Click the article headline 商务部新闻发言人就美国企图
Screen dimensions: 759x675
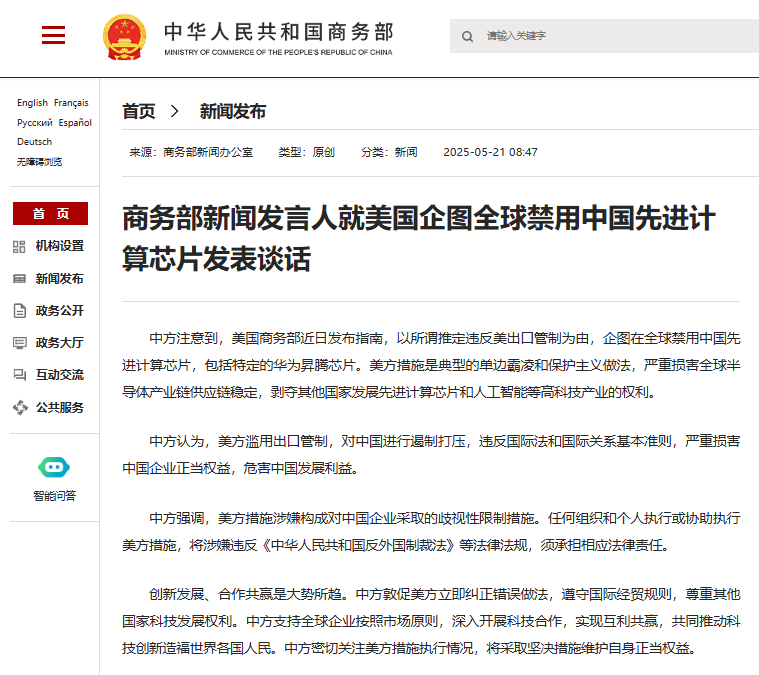[419, 238]
